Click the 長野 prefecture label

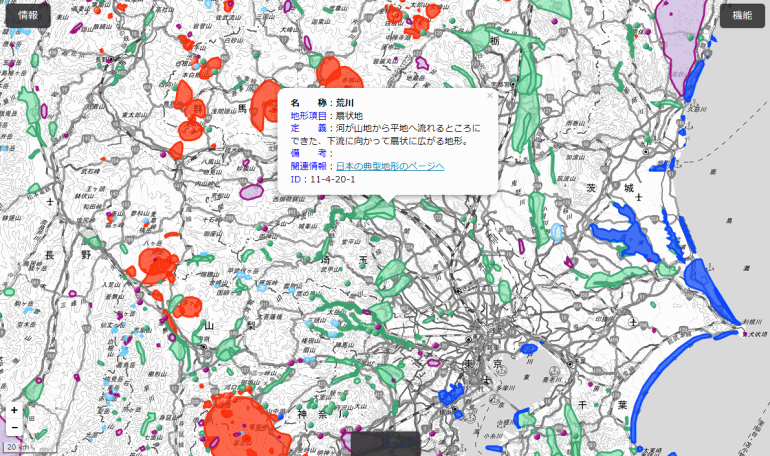click(68, 255)
